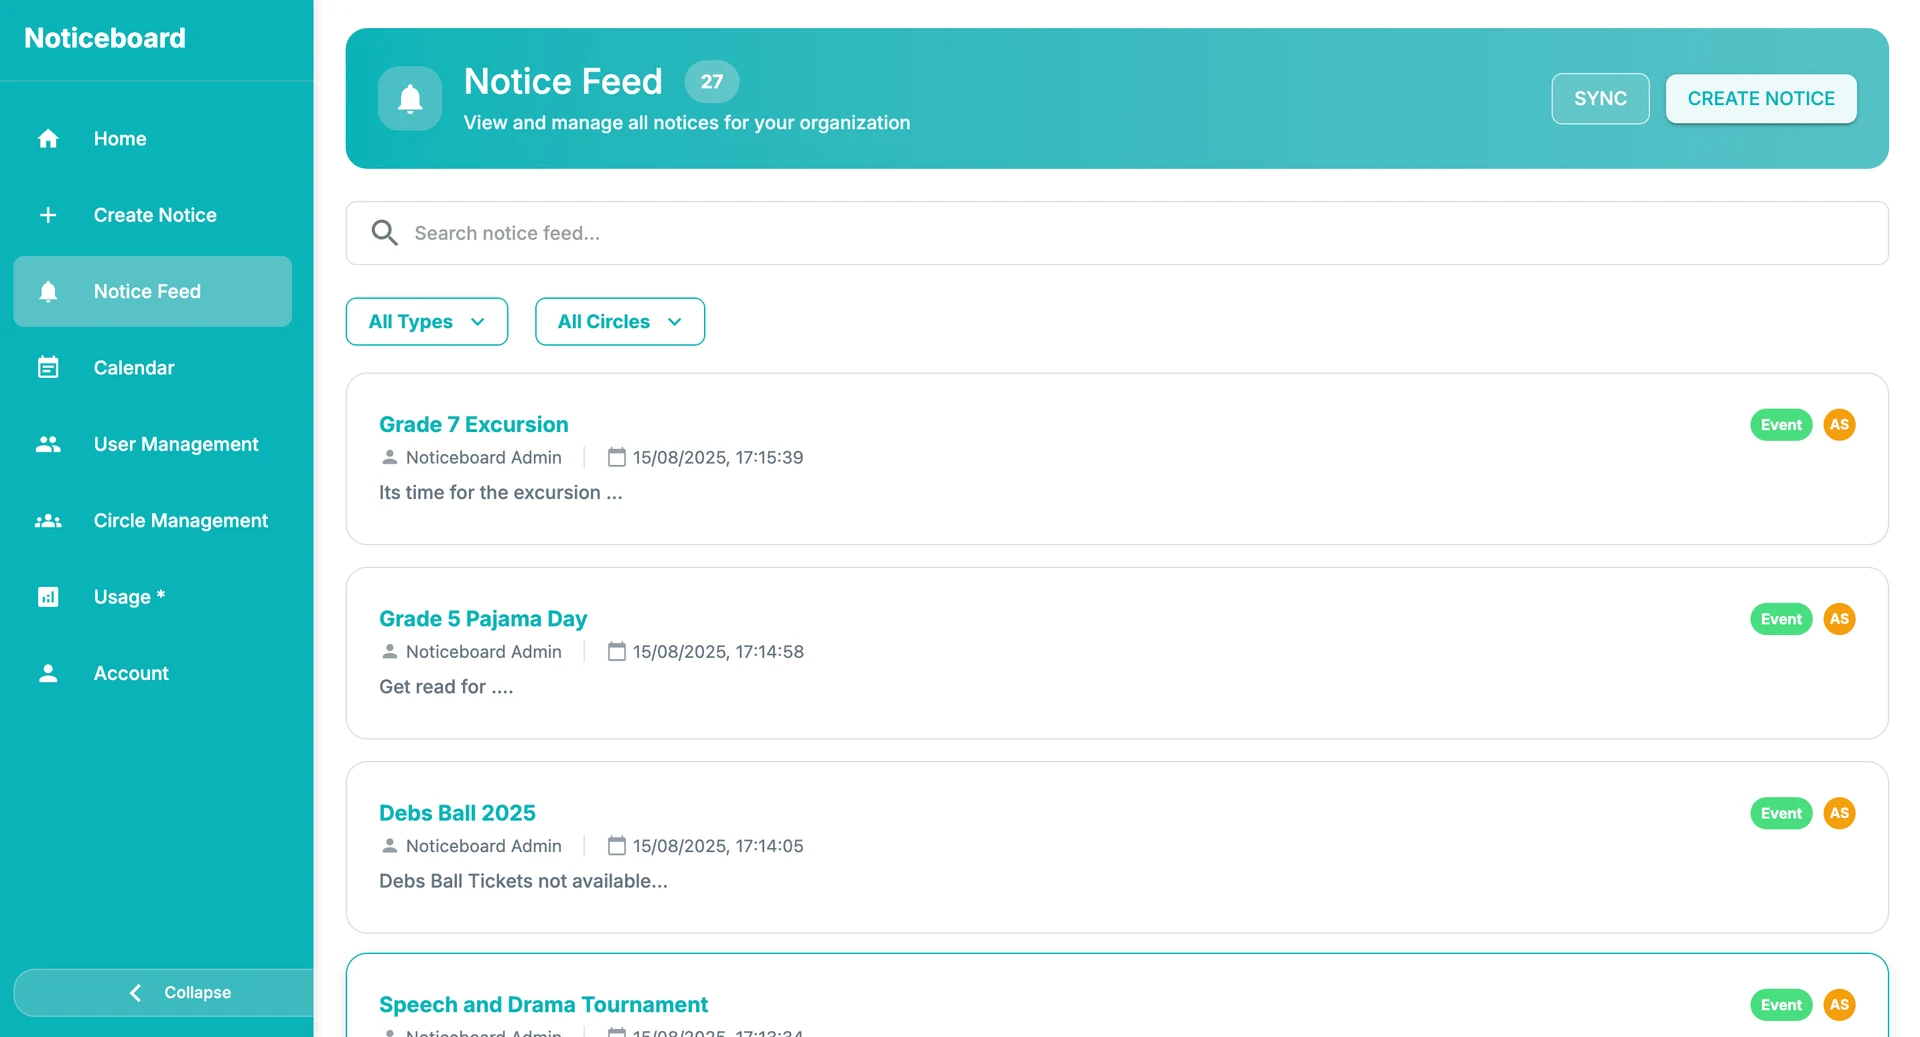Click date text 15/08/2025, 17:15:39
Screen dimensions: 1920x1037
pos(718,457)
